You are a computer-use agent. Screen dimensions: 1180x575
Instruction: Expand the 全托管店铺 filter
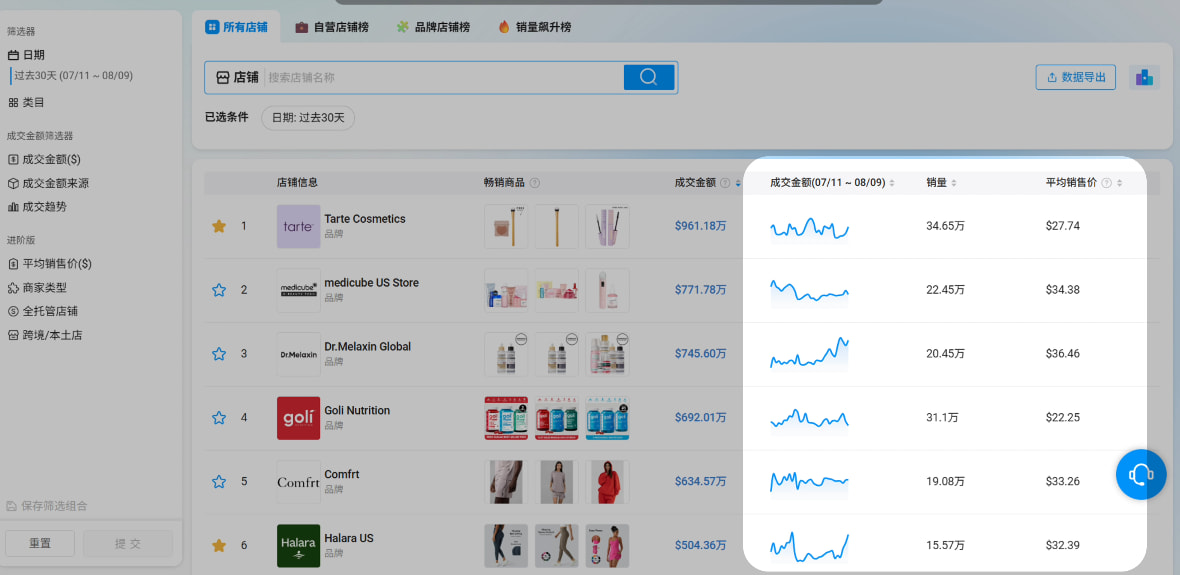coord(43,311)
